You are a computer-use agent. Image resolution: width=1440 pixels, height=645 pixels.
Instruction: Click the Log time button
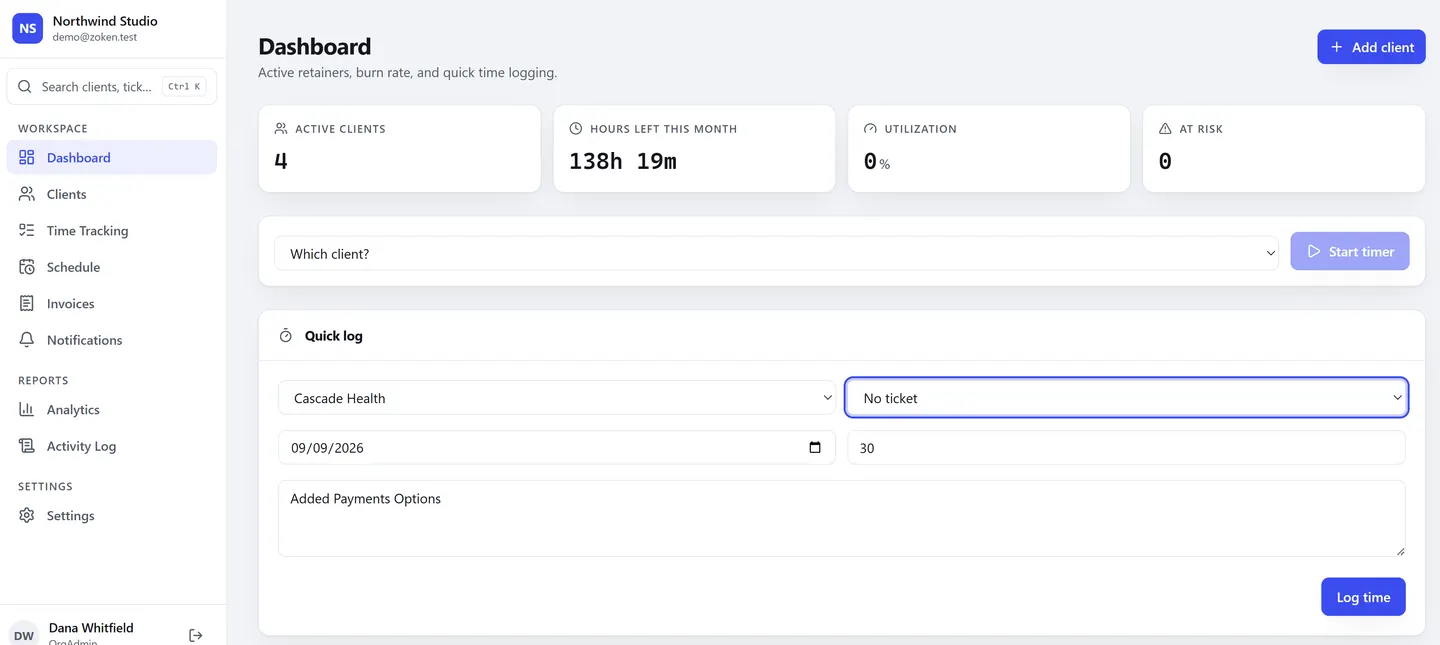tap(1363, 597)
